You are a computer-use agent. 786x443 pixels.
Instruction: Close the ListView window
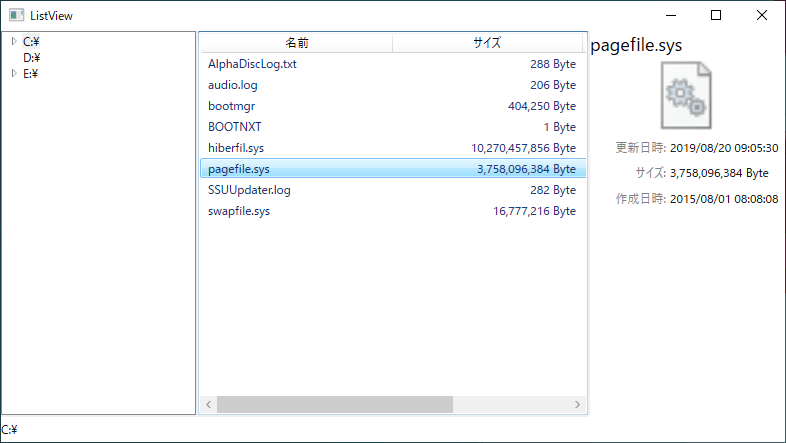(x=761, y=16)
